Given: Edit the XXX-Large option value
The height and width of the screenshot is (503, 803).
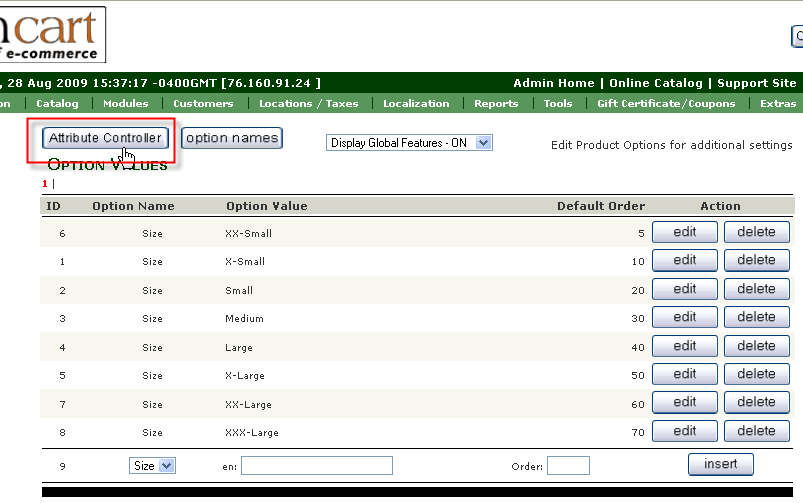Looking at the screenshot, I should [684, 431].
